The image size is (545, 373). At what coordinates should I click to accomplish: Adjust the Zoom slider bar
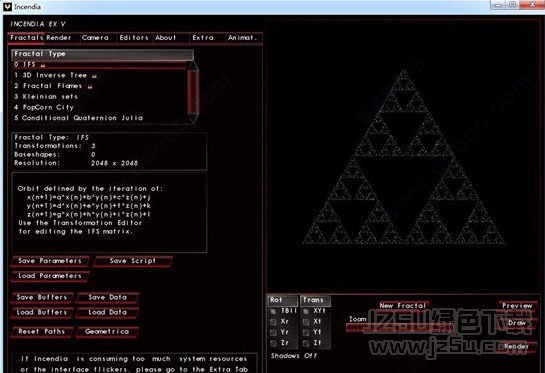click(400, 327)
